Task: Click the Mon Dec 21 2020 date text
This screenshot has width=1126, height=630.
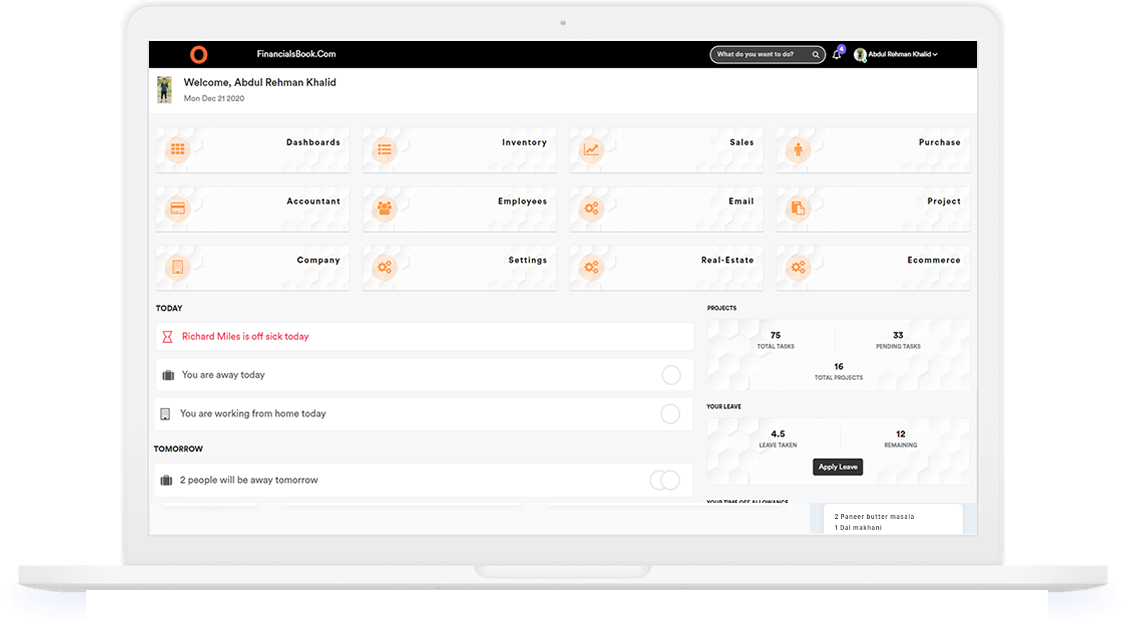Action: point(214,98)
